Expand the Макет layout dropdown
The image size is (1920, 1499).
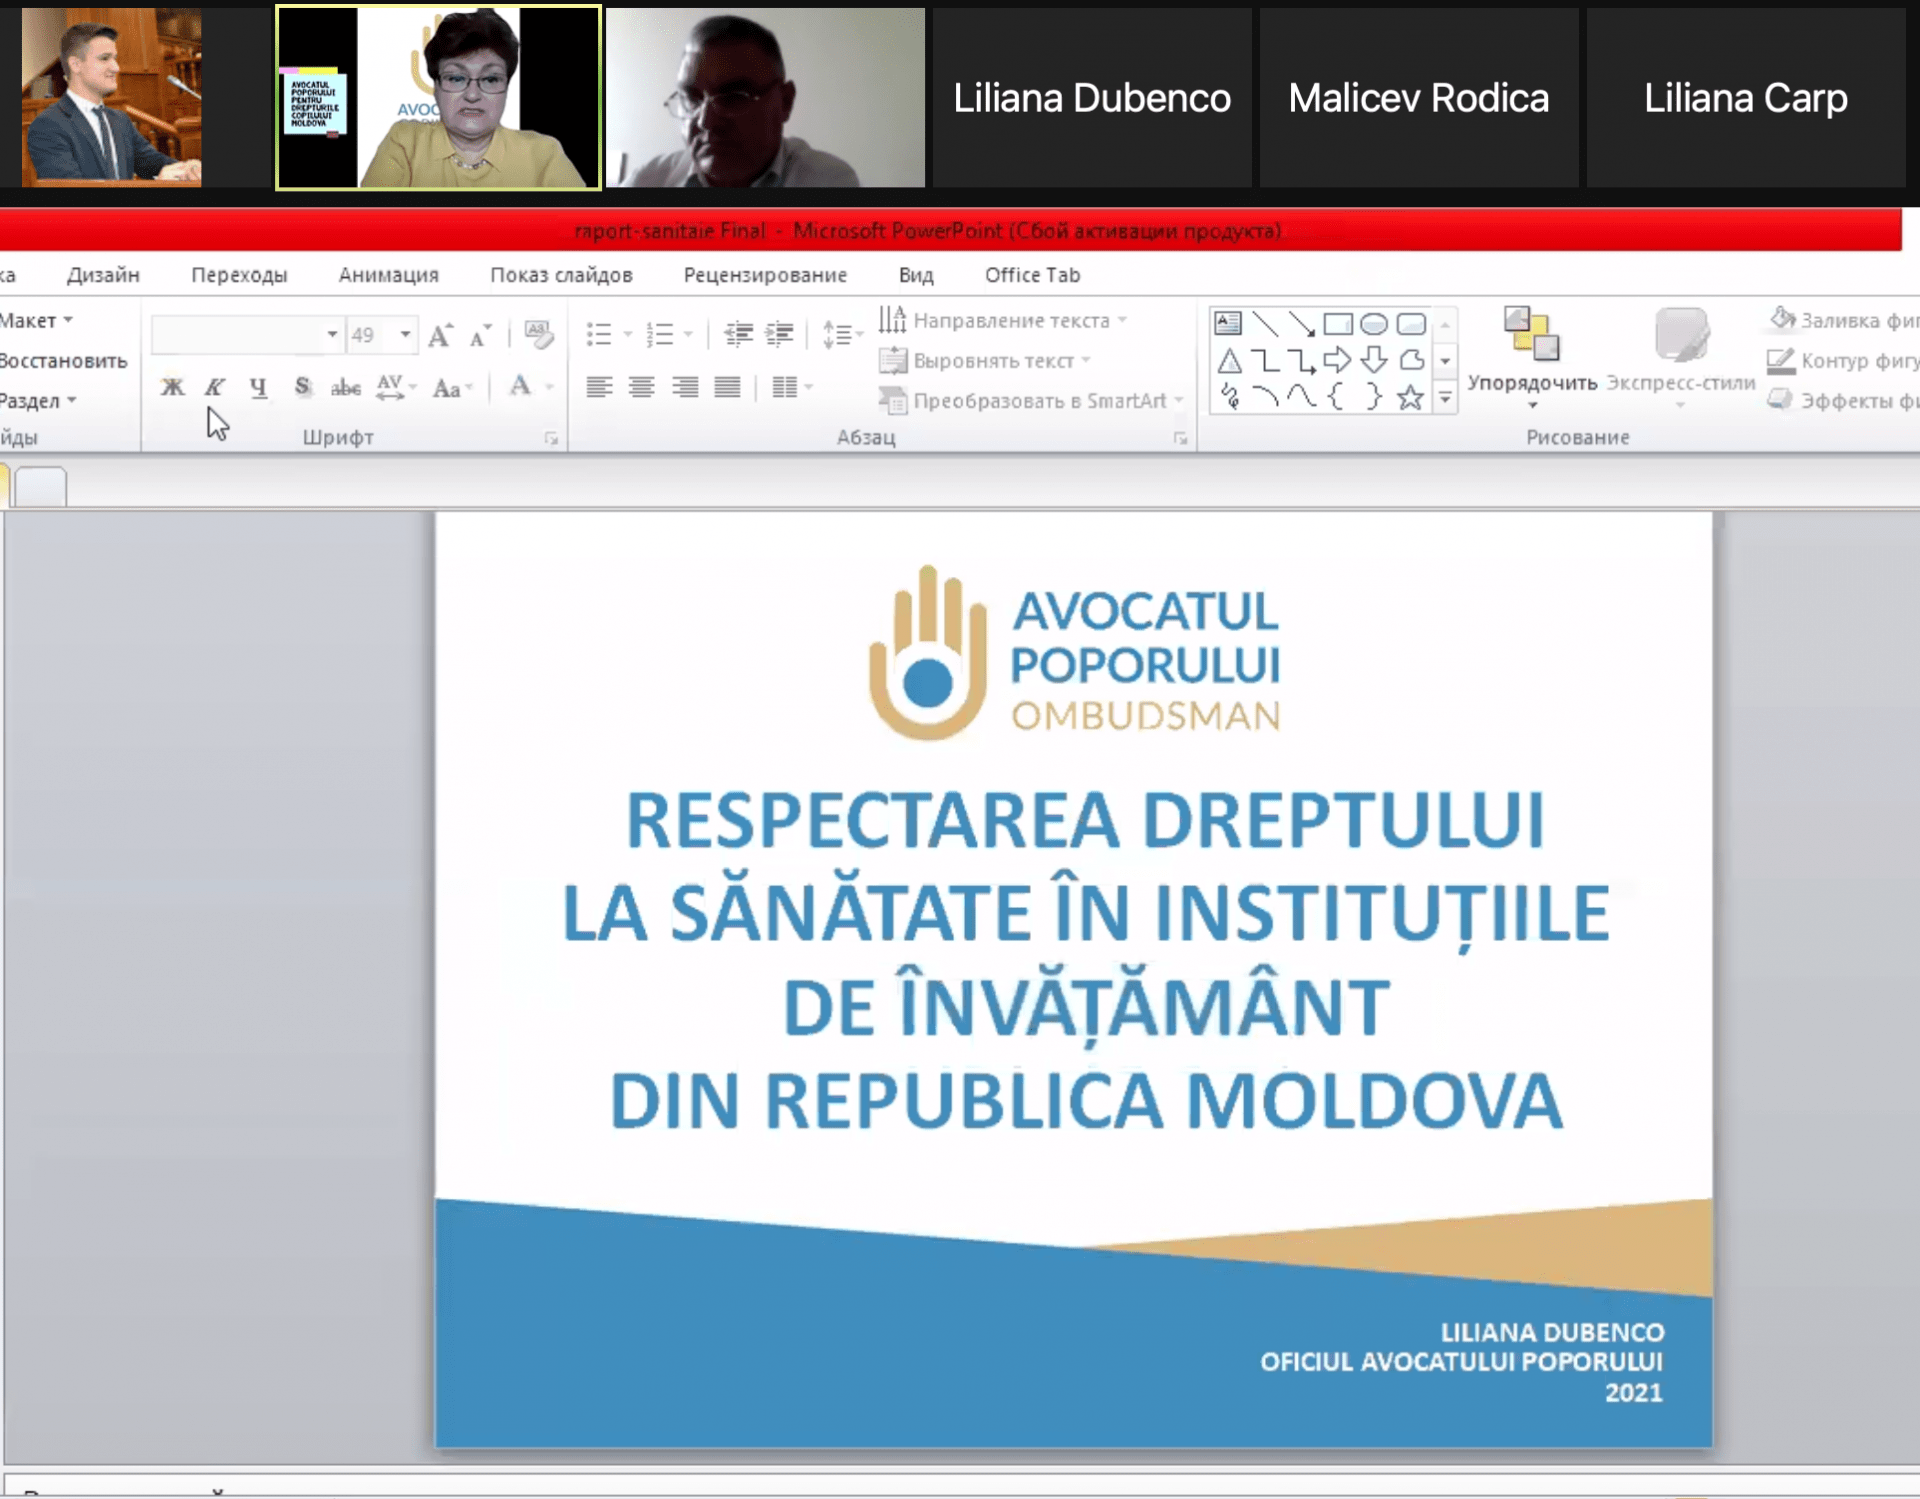(37, 321)
